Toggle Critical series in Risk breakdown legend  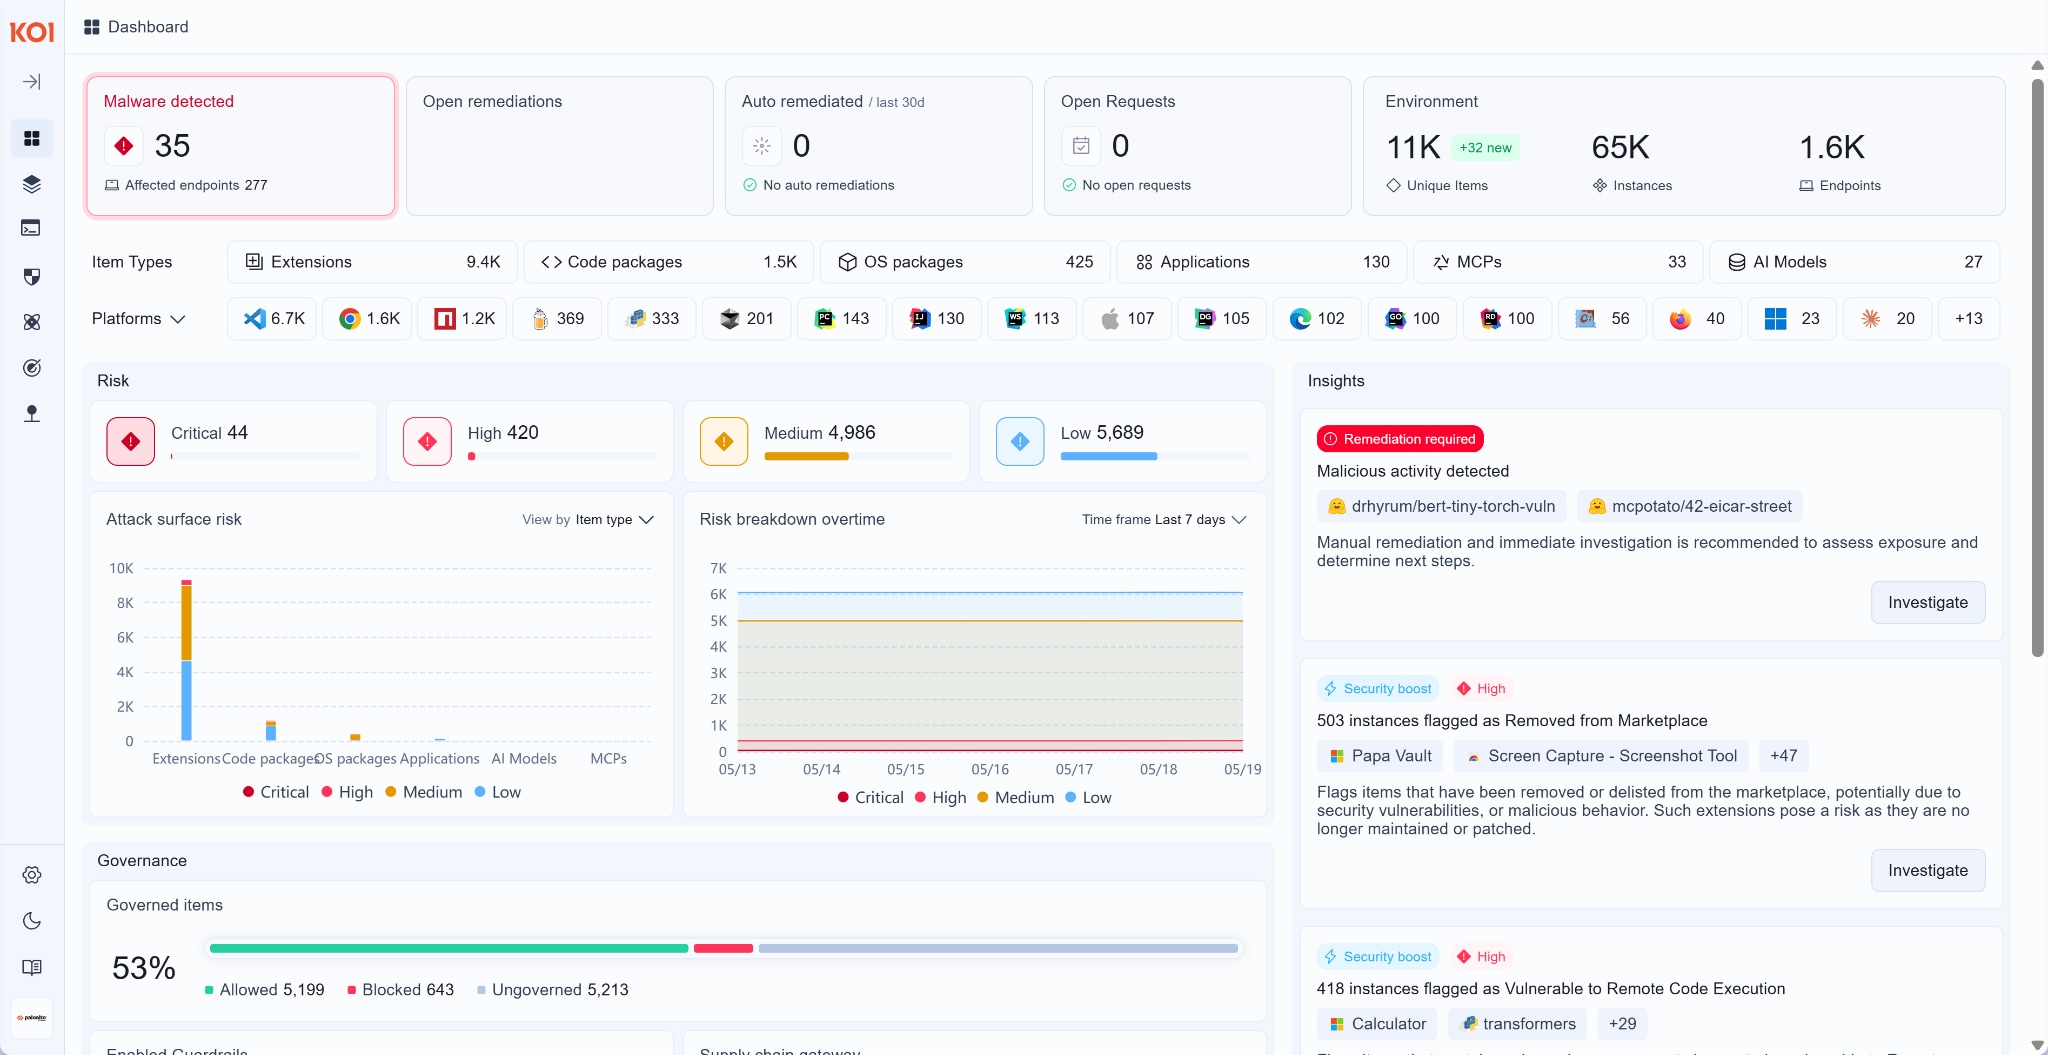(871, 797)
